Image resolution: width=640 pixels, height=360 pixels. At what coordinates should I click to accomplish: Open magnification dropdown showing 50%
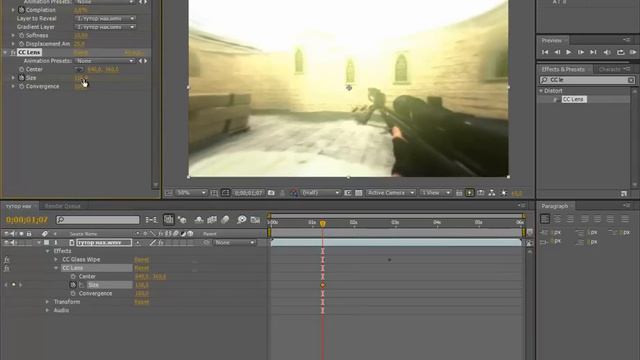click(191, 193)
